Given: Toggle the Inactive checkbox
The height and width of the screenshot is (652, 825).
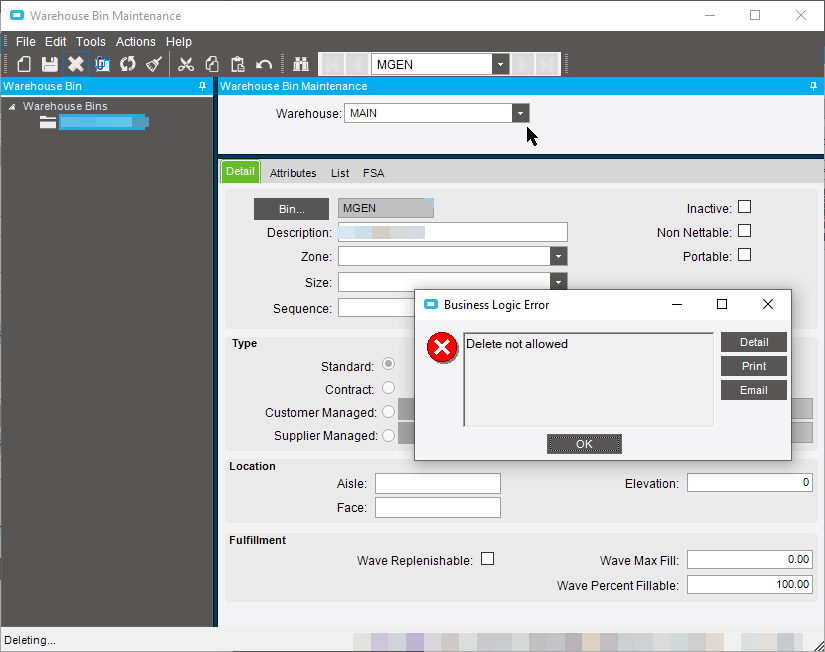Looking at the screenshot, I should click(744, 207).
